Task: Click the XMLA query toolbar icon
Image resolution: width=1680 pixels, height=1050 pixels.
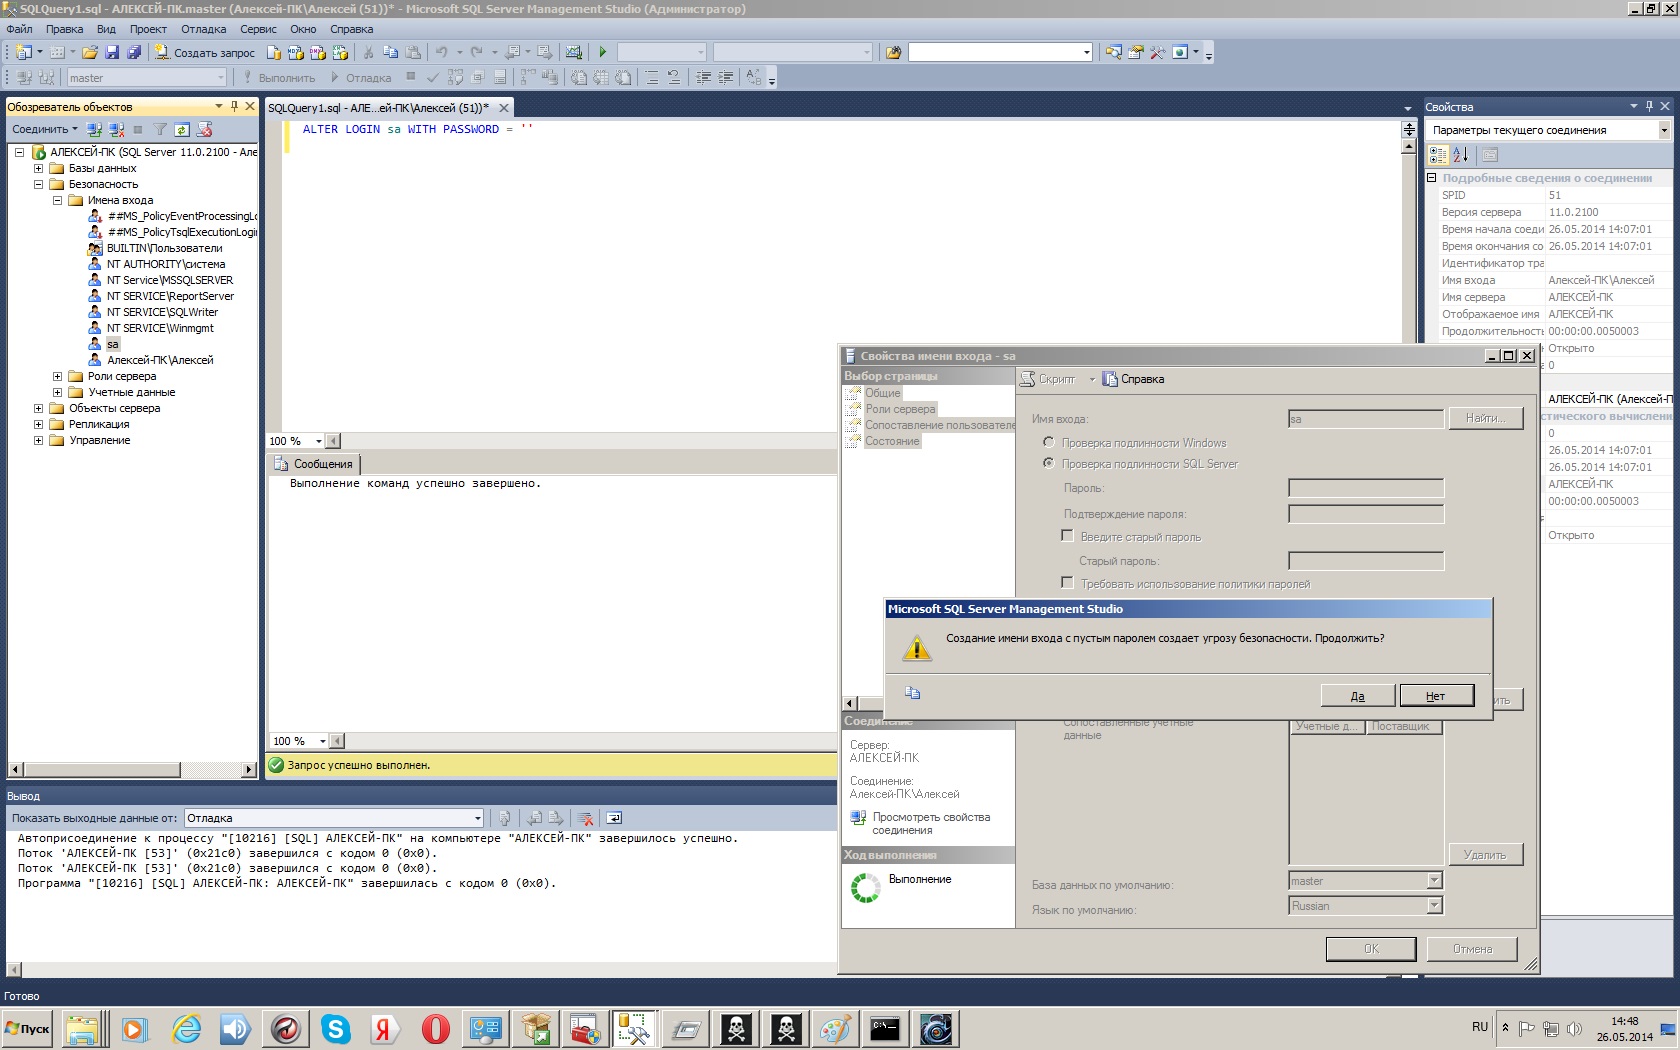Action: tap(340, 52)
